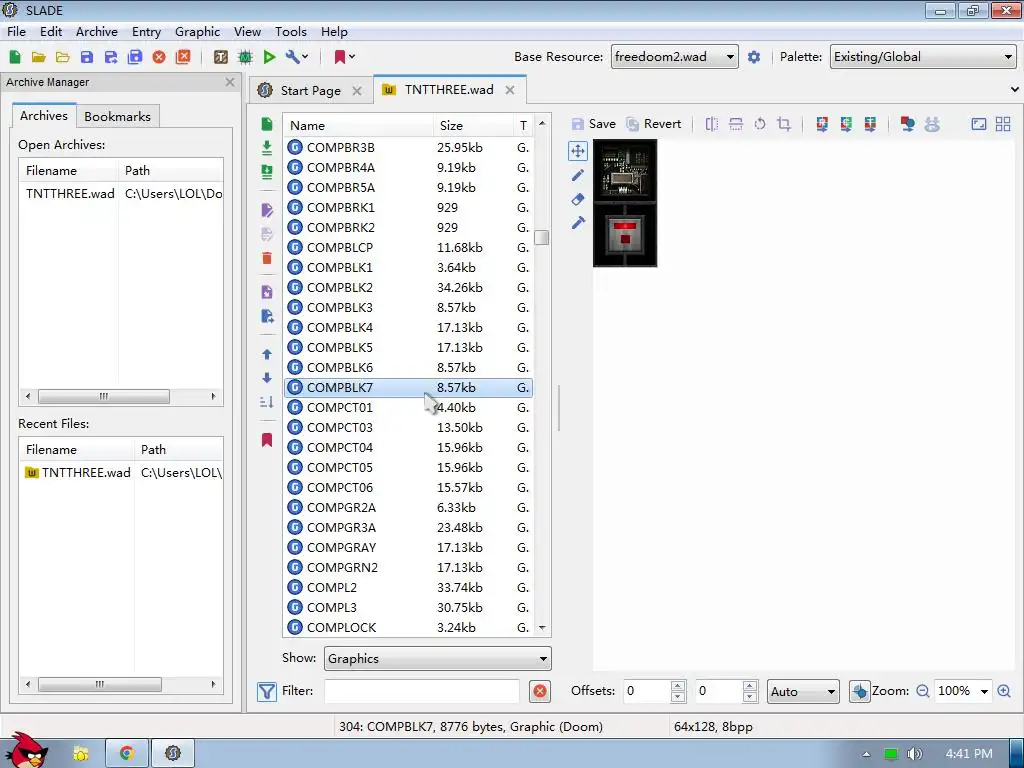Screen dimensions: 1024x768
Task: Save the graphic changes
Action: pyautogui.click(x=593, y=124)
